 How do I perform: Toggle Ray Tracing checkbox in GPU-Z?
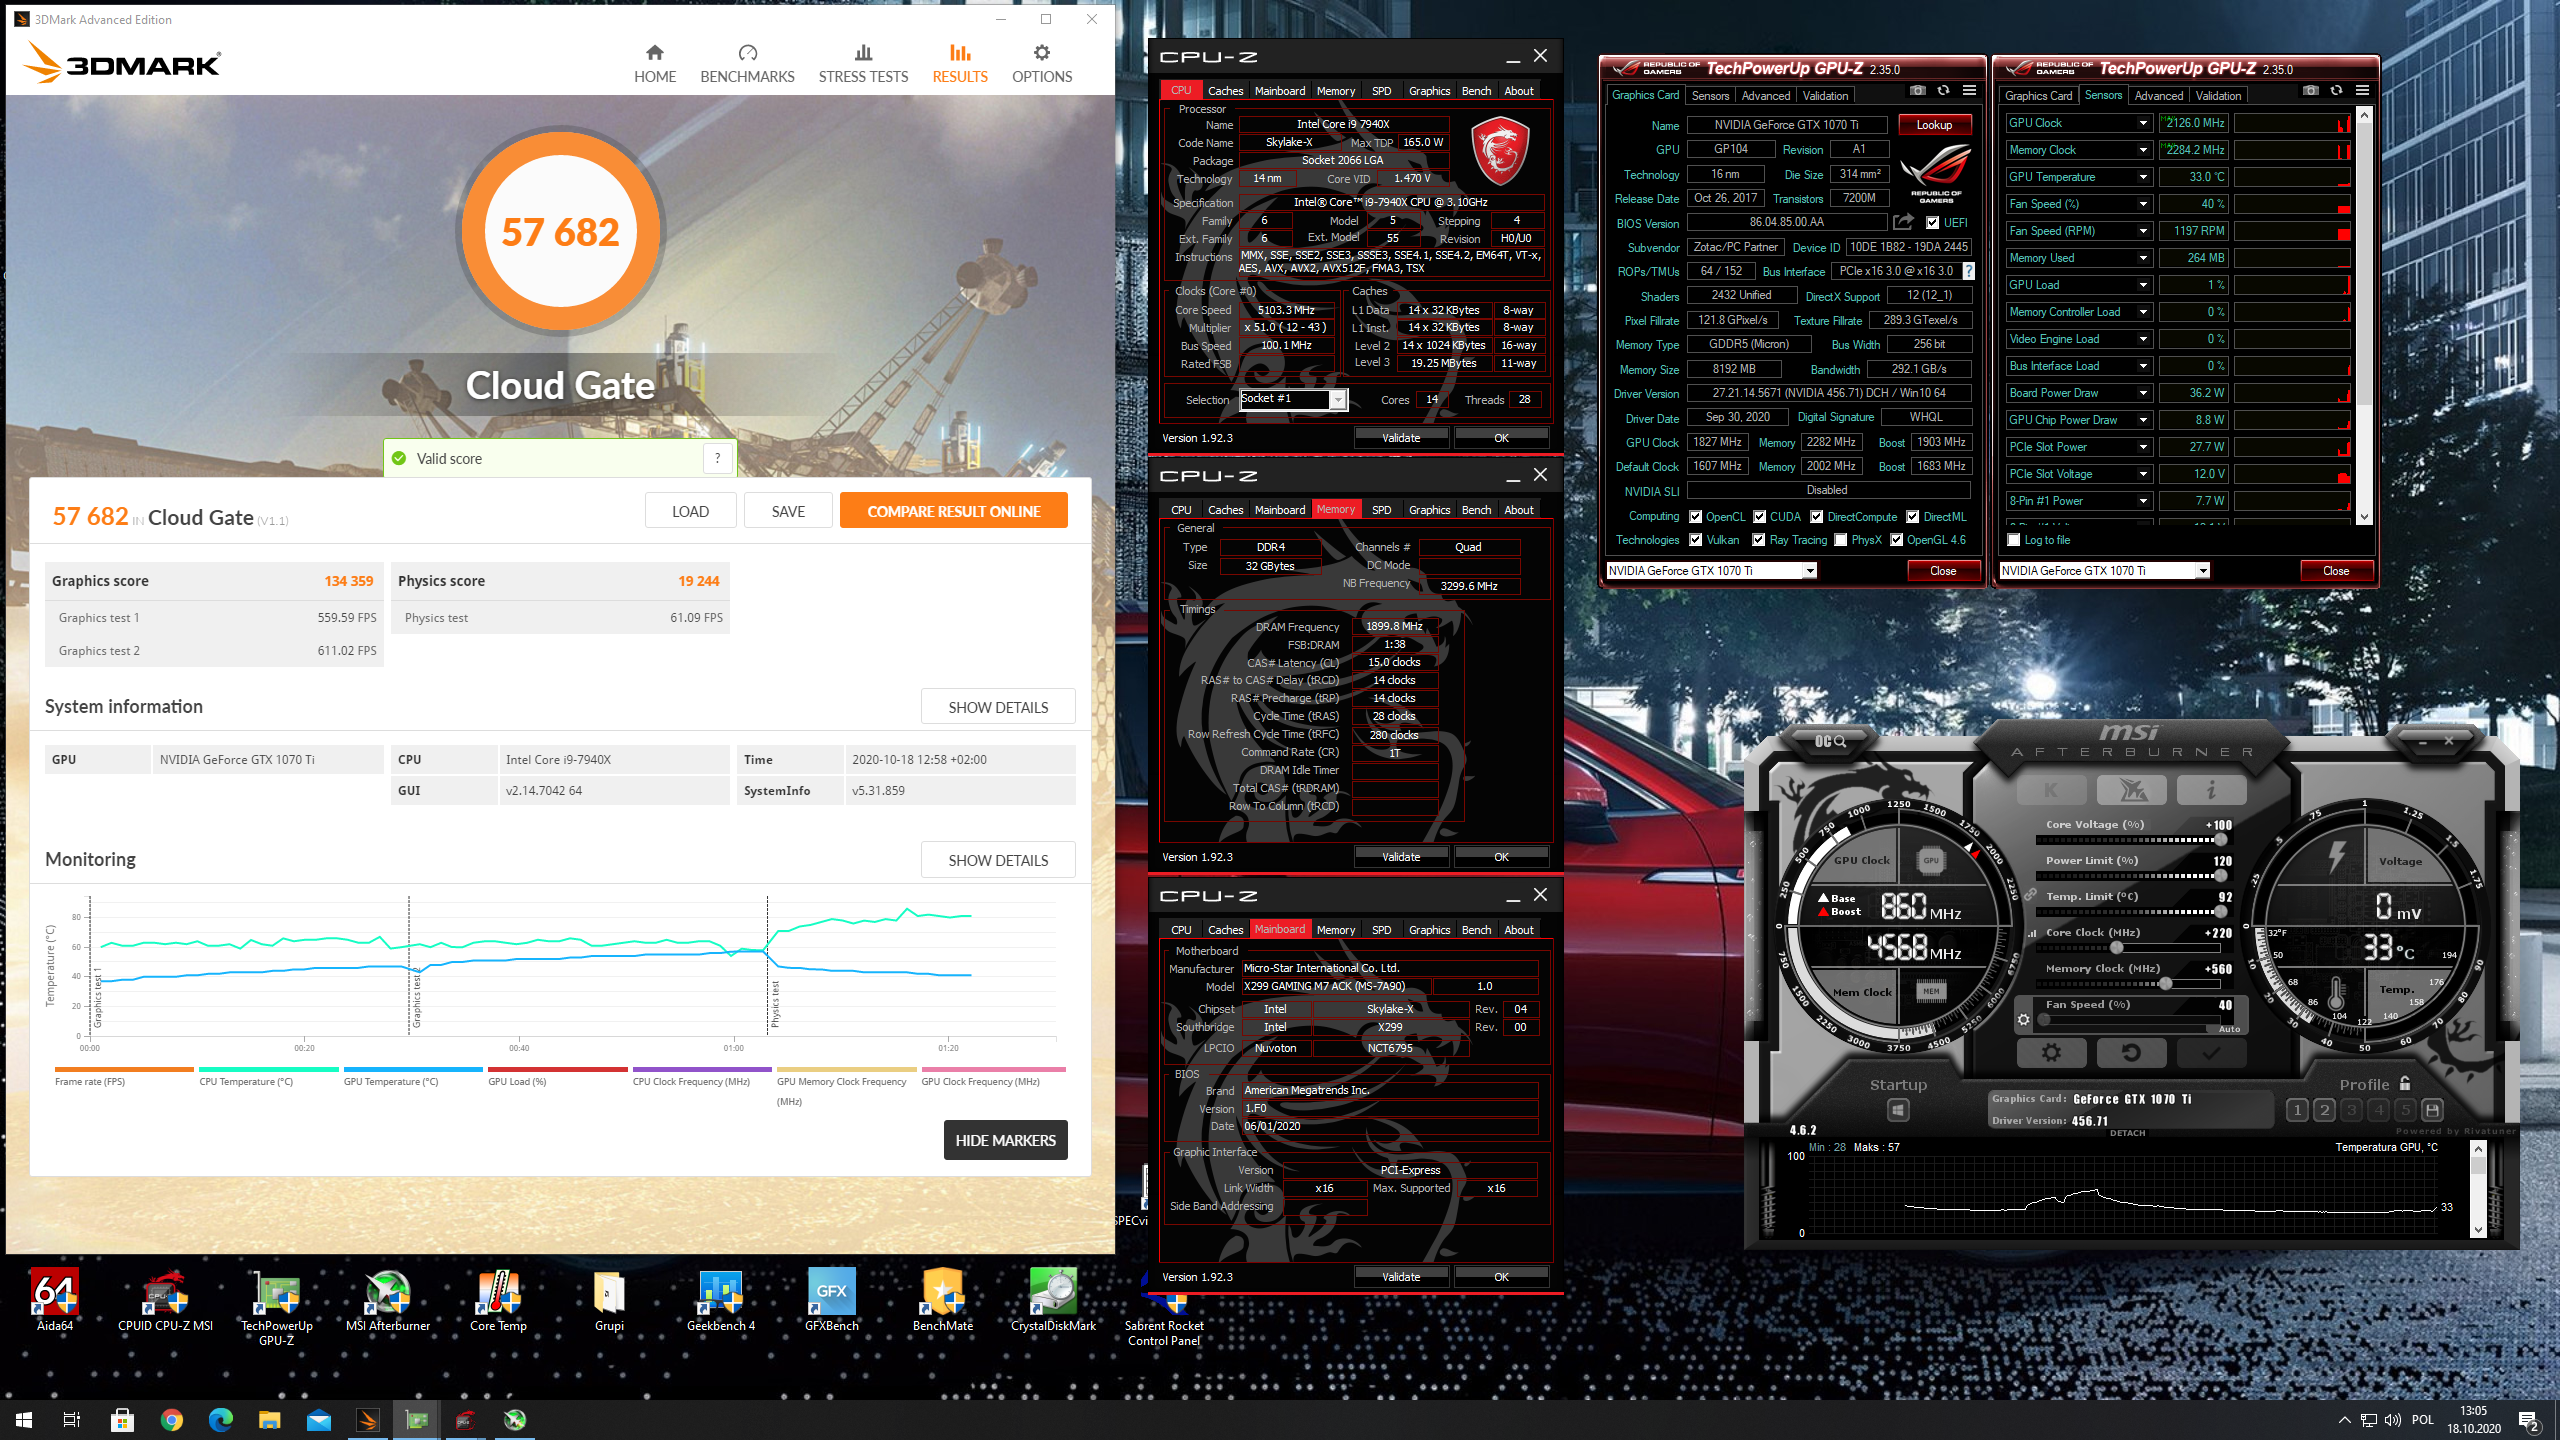(x=1758, y=540)
